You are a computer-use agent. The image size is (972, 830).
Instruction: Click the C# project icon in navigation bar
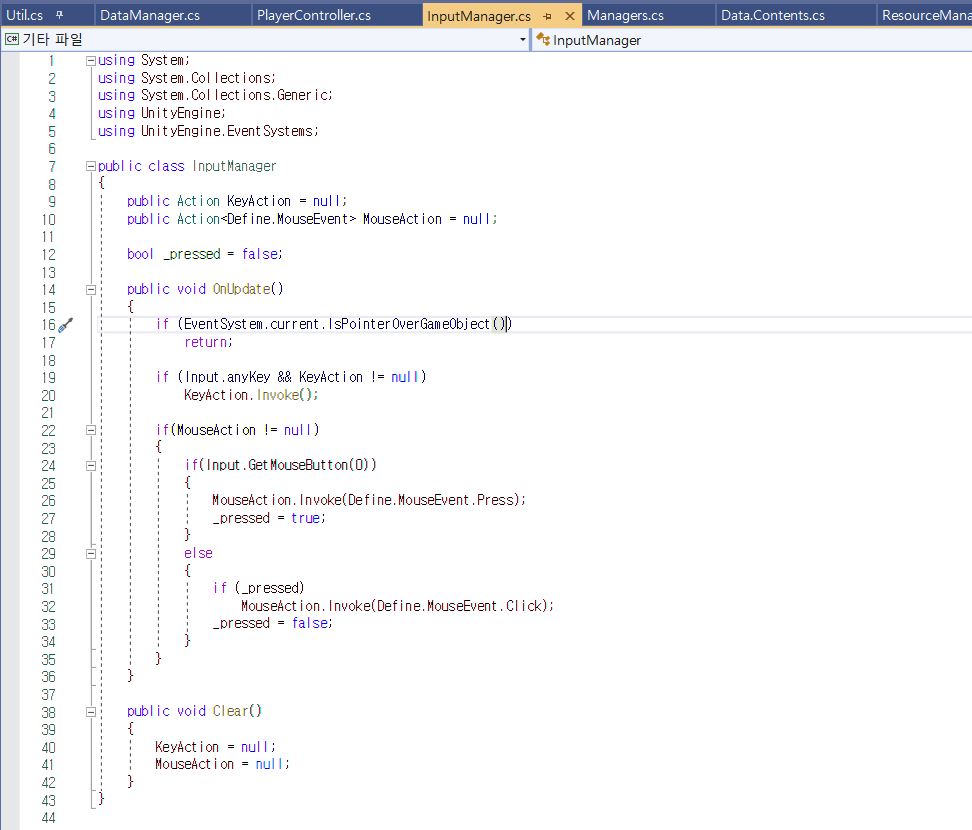click(x=12, y=40)
